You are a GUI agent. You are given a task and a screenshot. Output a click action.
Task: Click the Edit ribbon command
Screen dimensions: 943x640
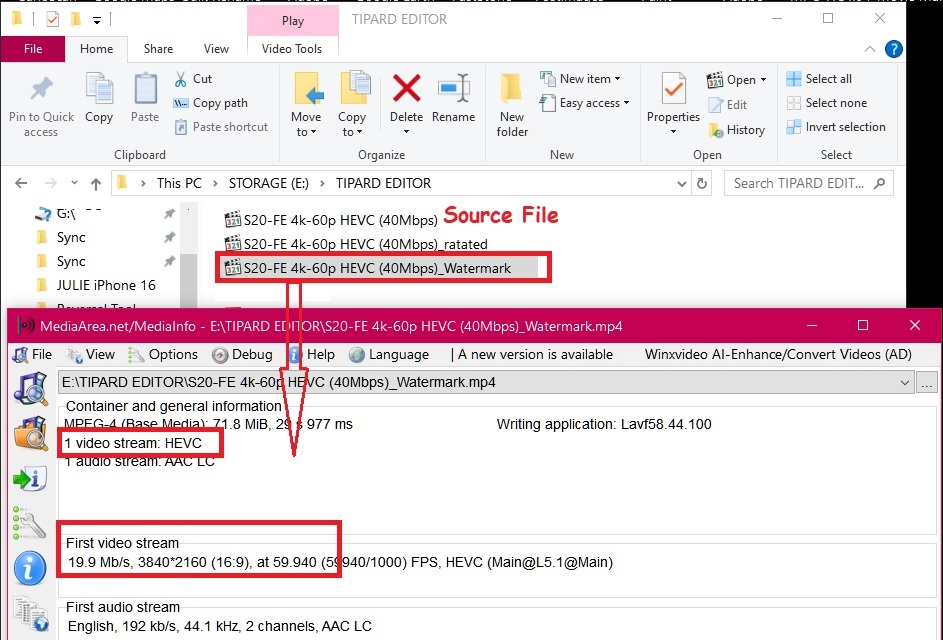728,105
